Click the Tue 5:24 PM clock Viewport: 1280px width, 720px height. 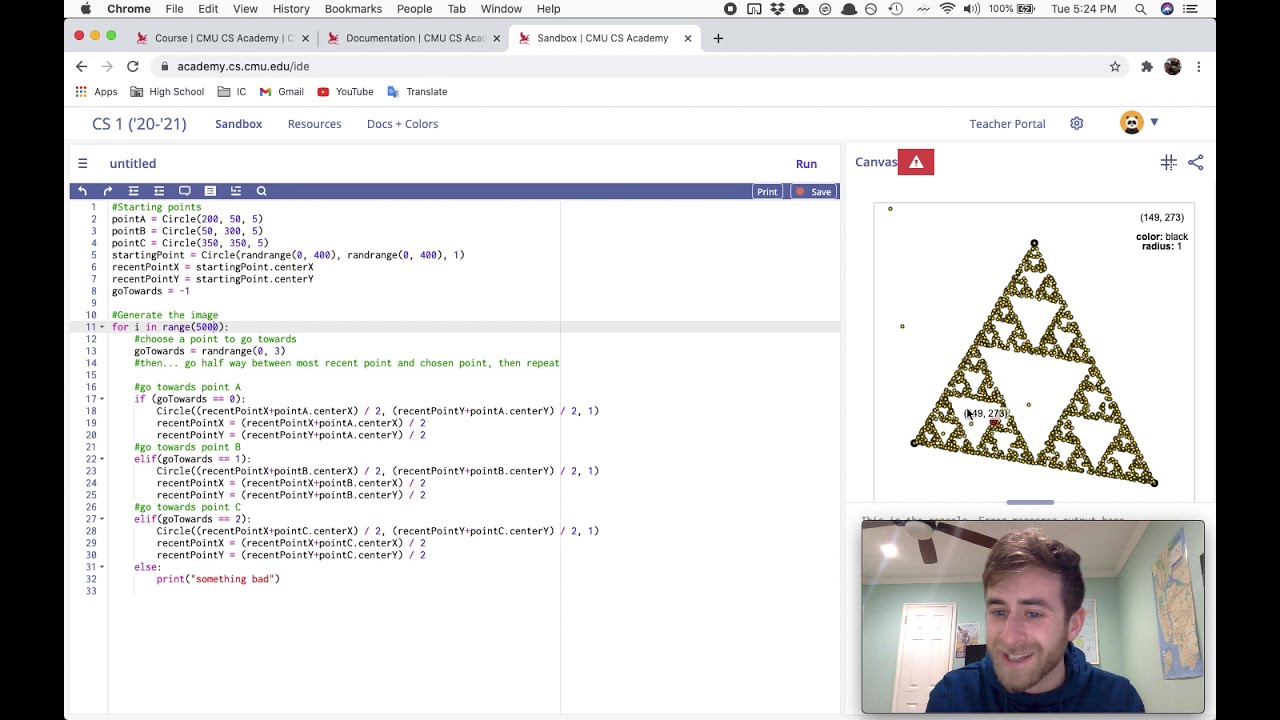coord(1084,9)
